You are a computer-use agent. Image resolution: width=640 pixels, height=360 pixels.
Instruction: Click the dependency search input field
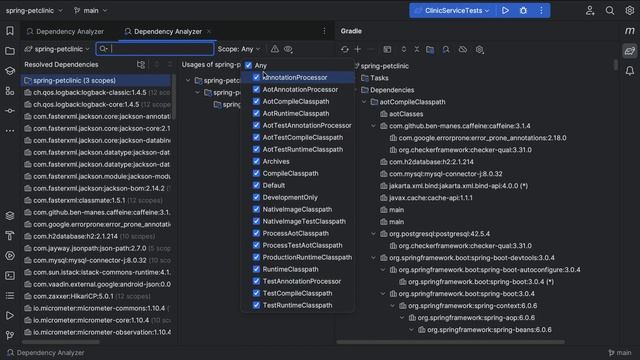point(155,49)
